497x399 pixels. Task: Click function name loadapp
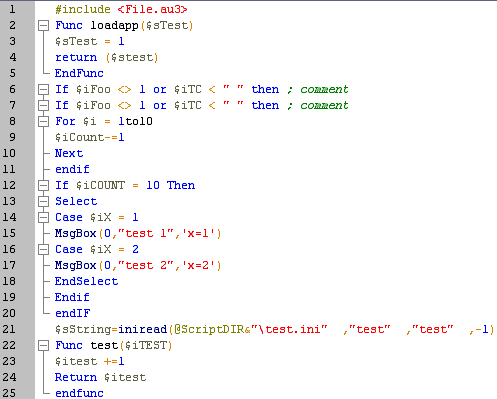[114, 25]
